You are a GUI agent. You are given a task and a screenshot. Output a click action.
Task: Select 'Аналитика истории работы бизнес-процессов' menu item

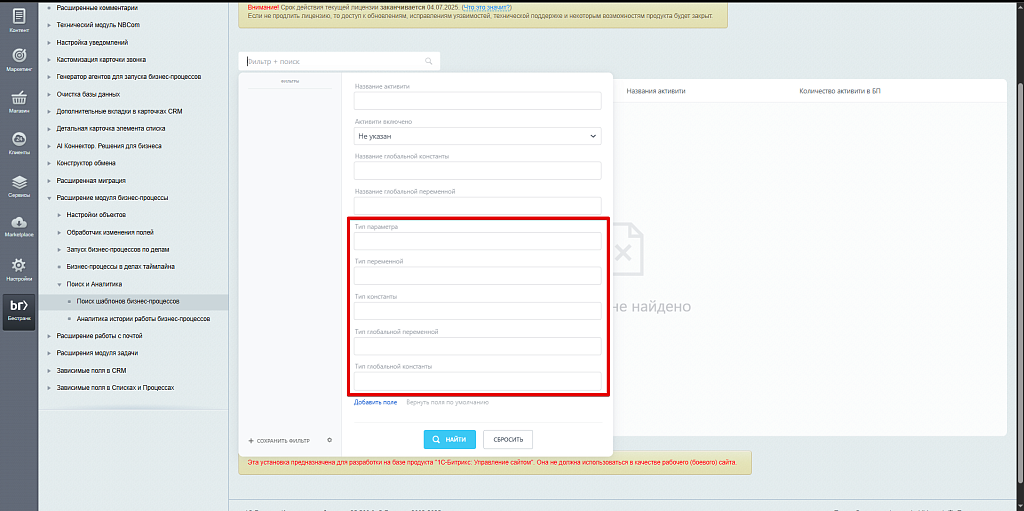click(x=143, y=318)
